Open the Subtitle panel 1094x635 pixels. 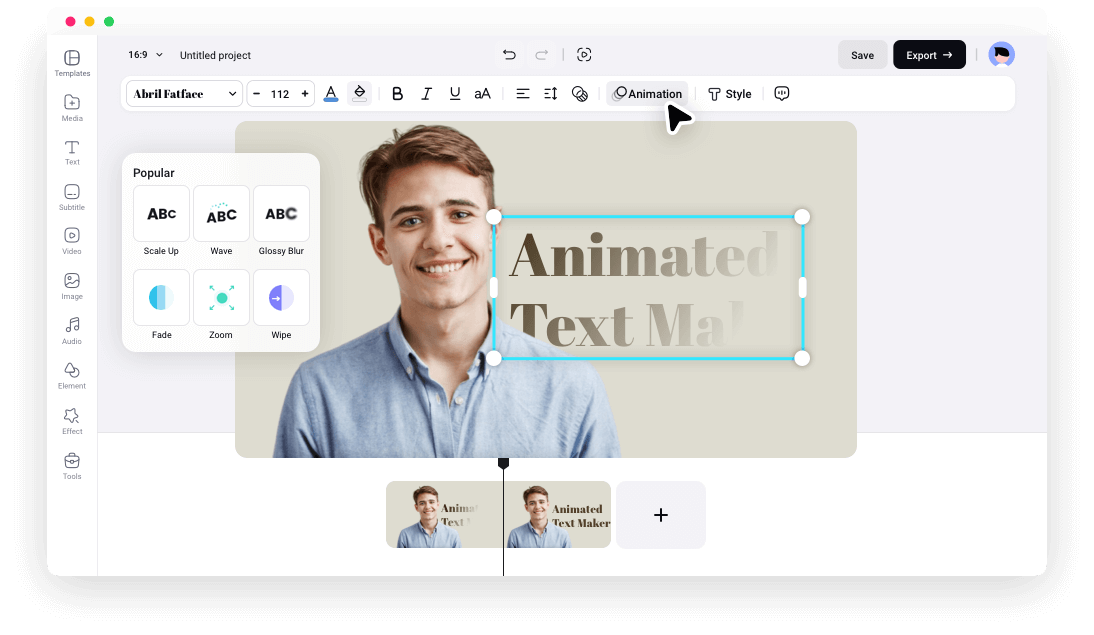[x=71, y=198]
